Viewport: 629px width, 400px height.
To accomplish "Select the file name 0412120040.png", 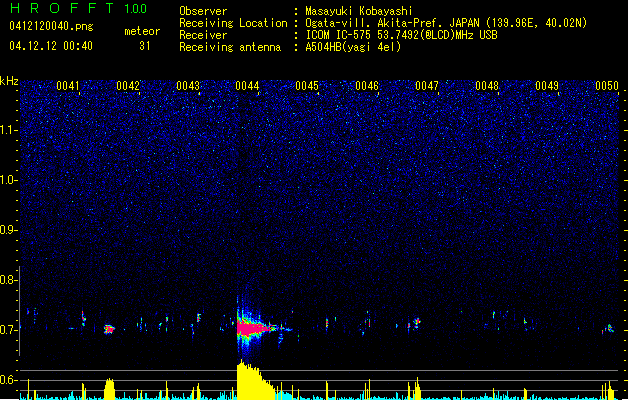I will click(x=51, y=26).
